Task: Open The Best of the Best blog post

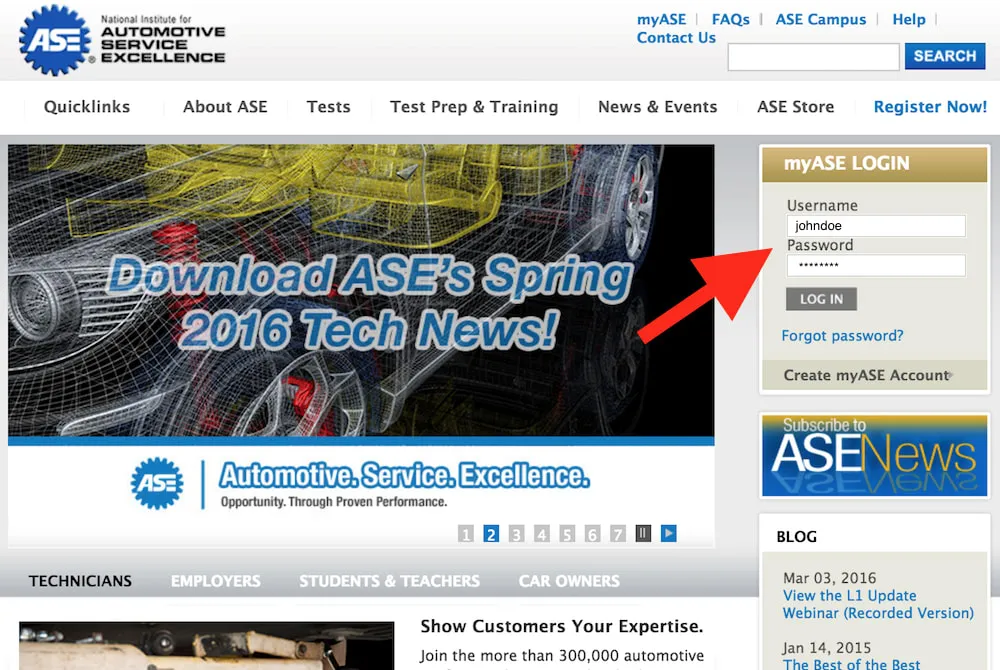Action: click(x=851, y=664)
